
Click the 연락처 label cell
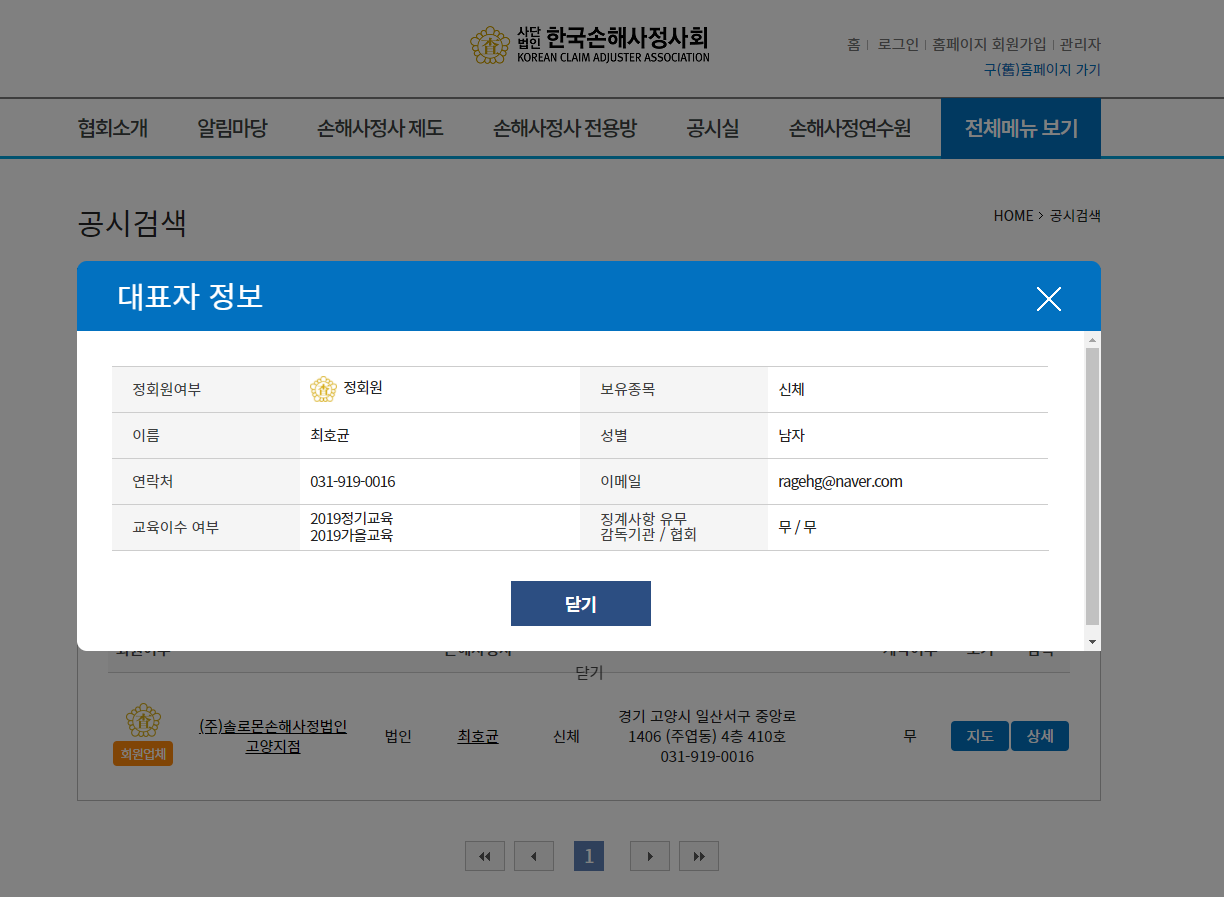pyautogui.click(x=206, y=481)
